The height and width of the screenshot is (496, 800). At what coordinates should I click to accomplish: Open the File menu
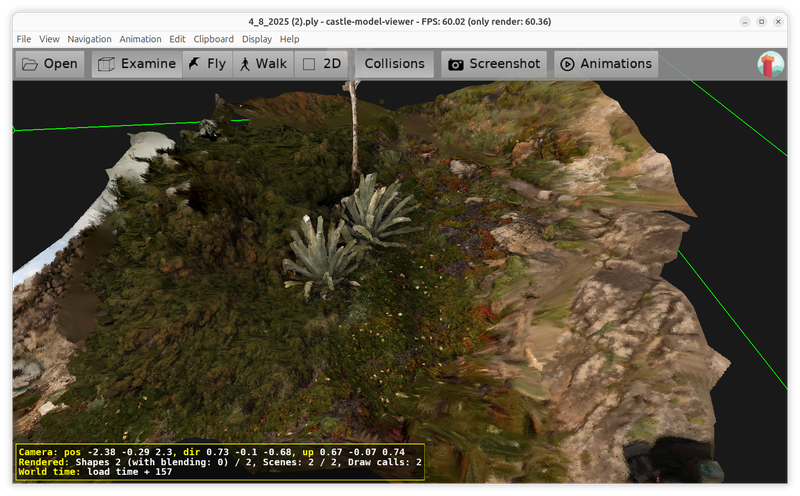tap(23, 39)
